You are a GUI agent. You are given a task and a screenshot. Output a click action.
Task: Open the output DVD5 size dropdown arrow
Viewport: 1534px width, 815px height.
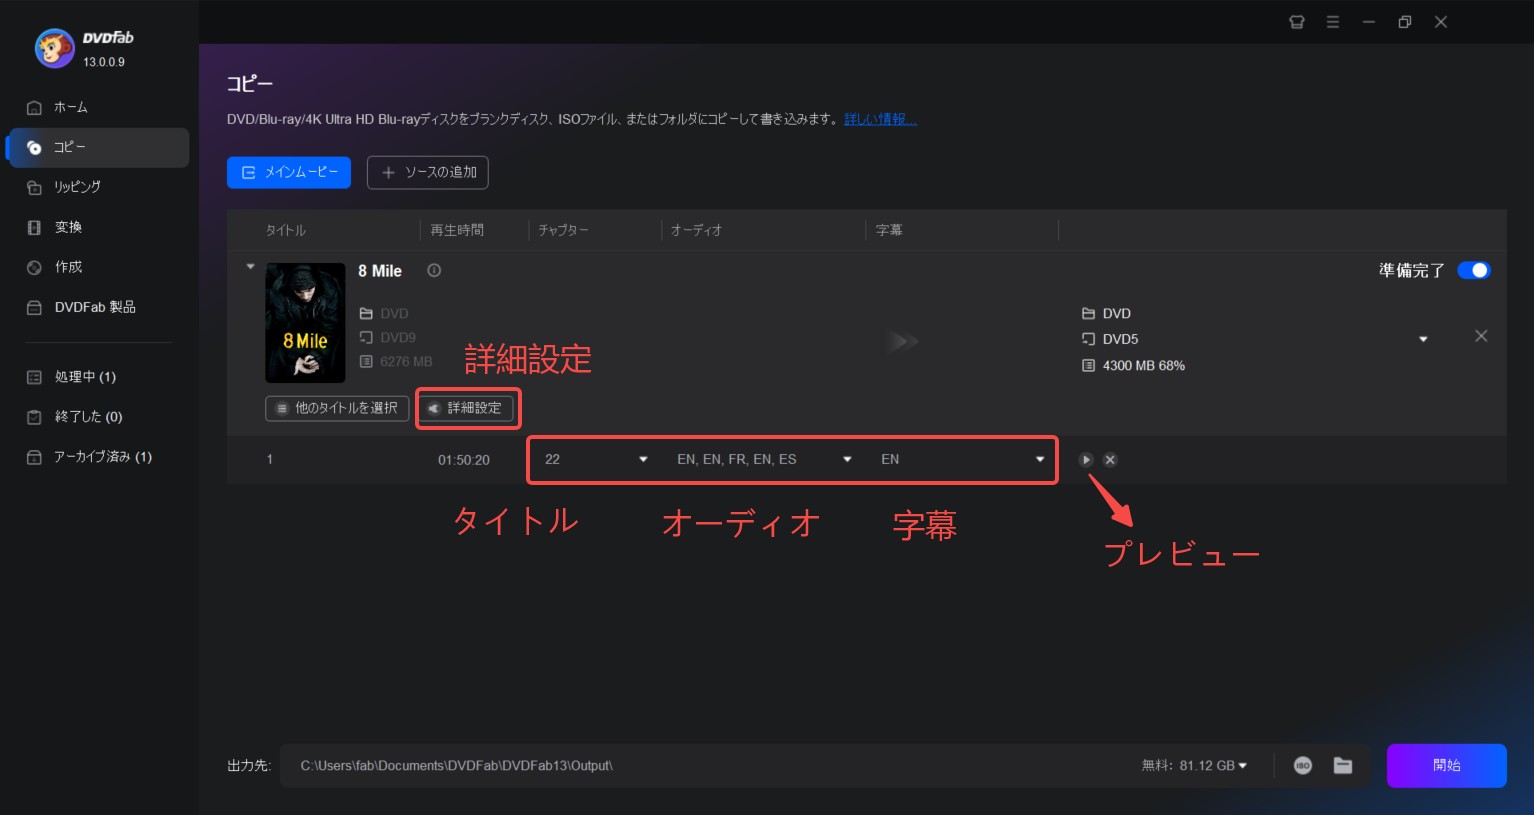(1423, 340)
